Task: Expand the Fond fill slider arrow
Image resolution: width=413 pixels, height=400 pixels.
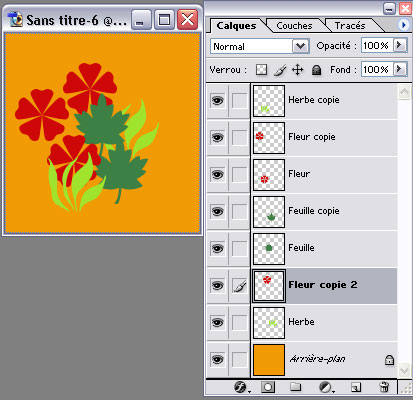Action: 400,69
